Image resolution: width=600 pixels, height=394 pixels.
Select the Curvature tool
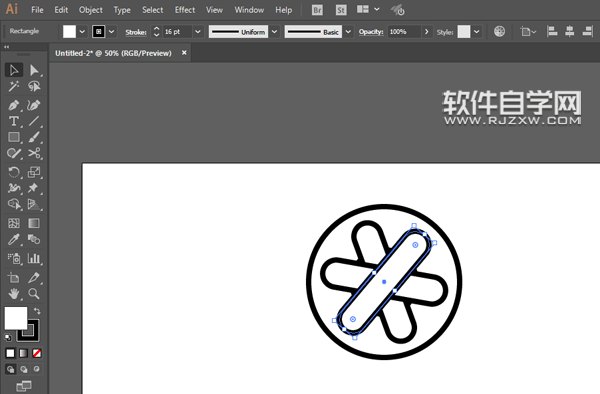(x=34, y=105)
